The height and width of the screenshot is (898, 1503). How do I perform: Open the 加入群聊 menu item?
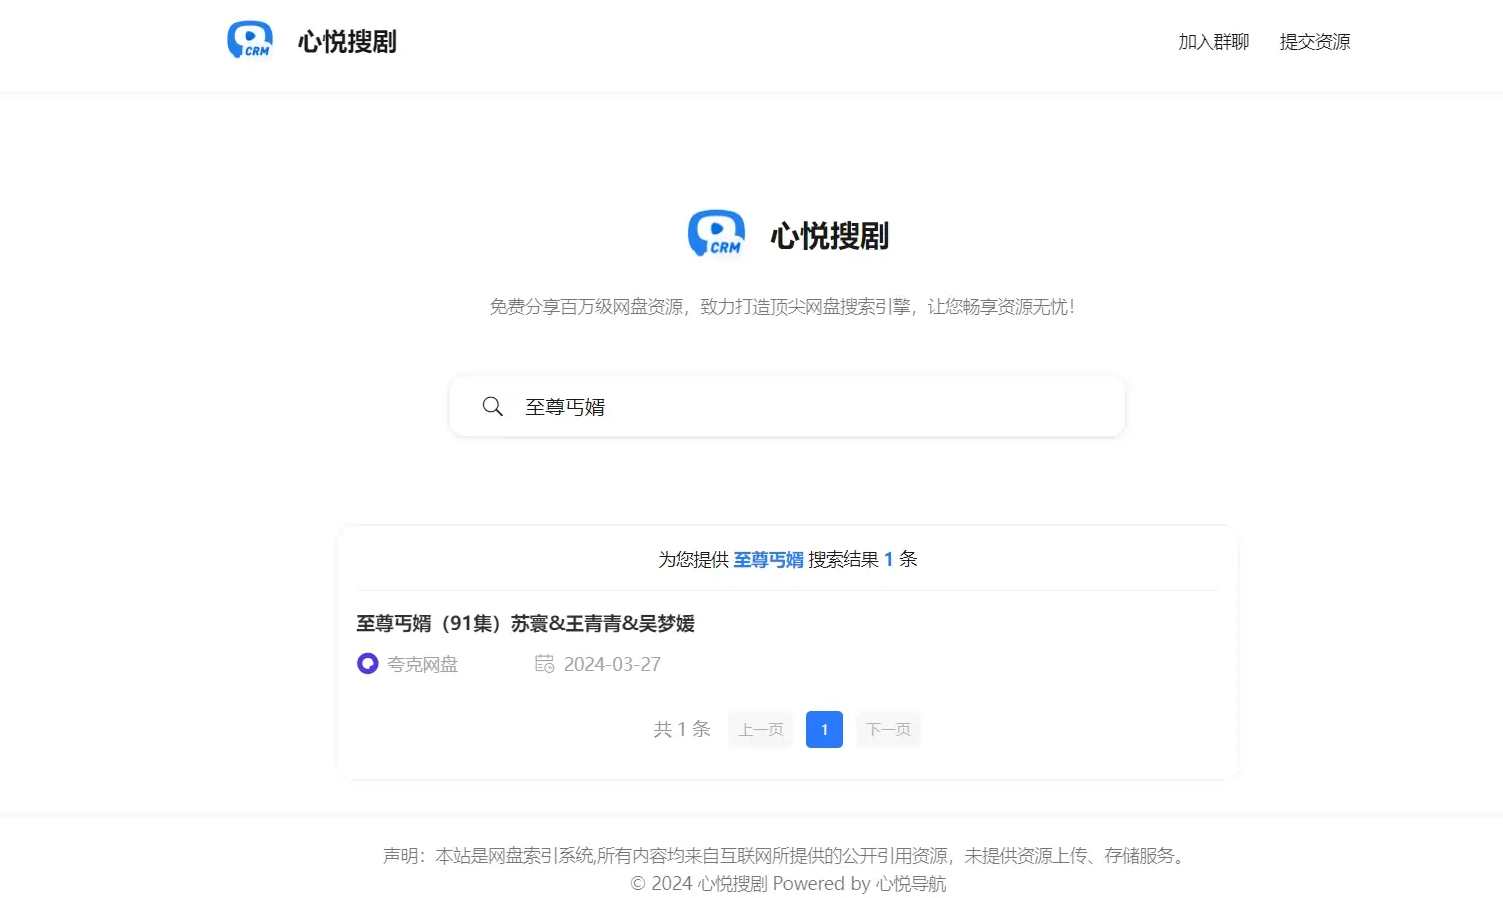tap(1213, 42)
